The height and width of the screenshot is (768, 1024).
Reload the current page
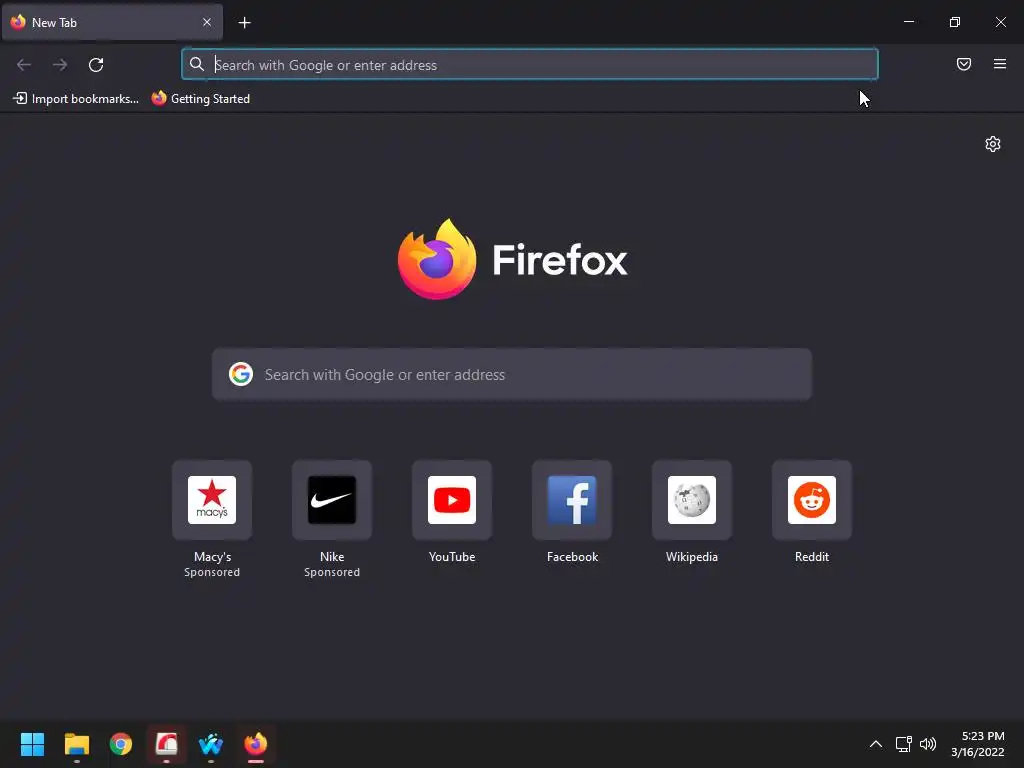coord(96,65)
